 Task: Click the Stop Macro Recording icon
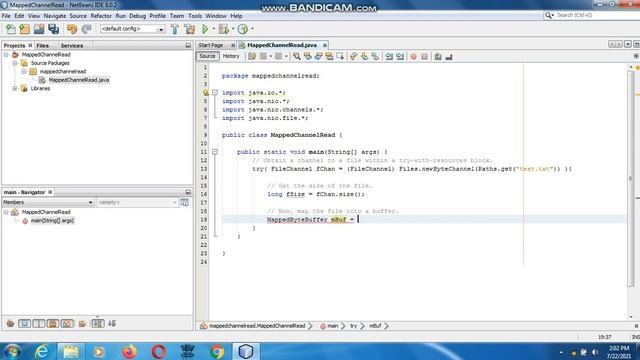pyautogui.click(x=424, y=56)
